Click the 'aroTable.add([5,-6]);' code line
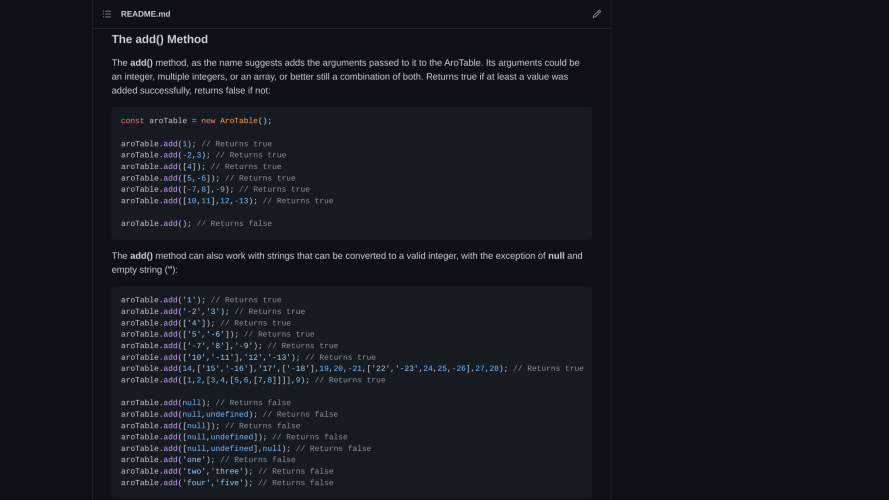Screen dimensions: 889x500 pos(208,178)
